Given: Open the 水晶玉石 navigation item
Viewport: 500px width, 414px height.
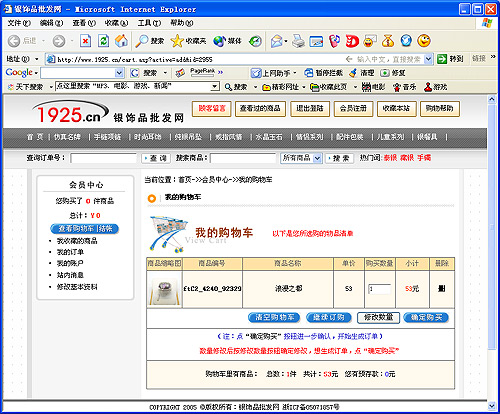Looking at the screenshot, I should [269, 137].
